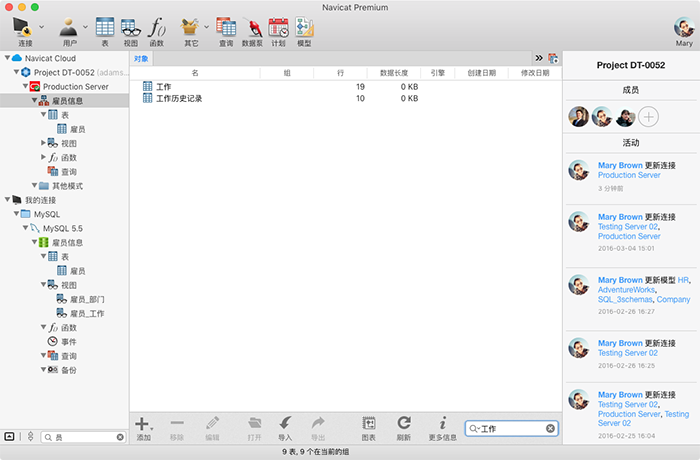Select the View (视图) toolbar icon
700x460 pixels.
pyautogui.click(x=131, y=27)
